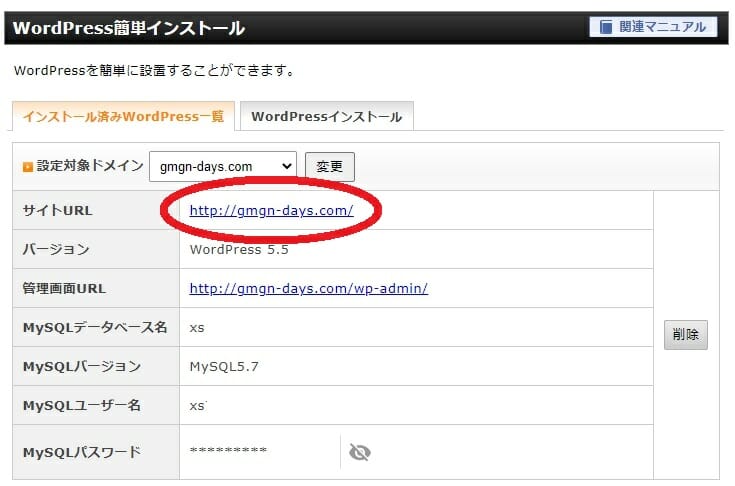
Task: Click the WordPress簡単インストール header title
Action: 129,28
